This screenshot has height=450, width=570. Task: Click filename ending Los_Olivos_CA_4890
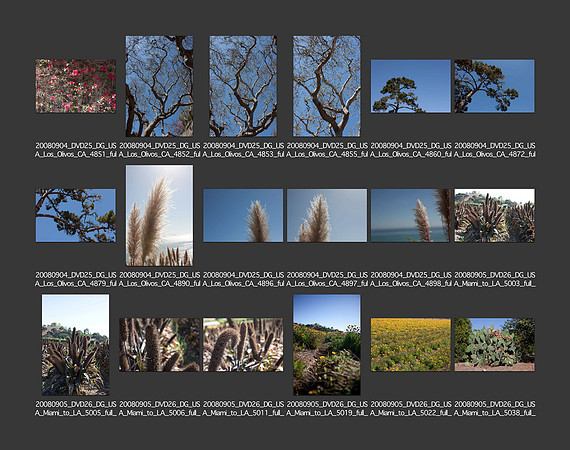[x=159, y=279]
